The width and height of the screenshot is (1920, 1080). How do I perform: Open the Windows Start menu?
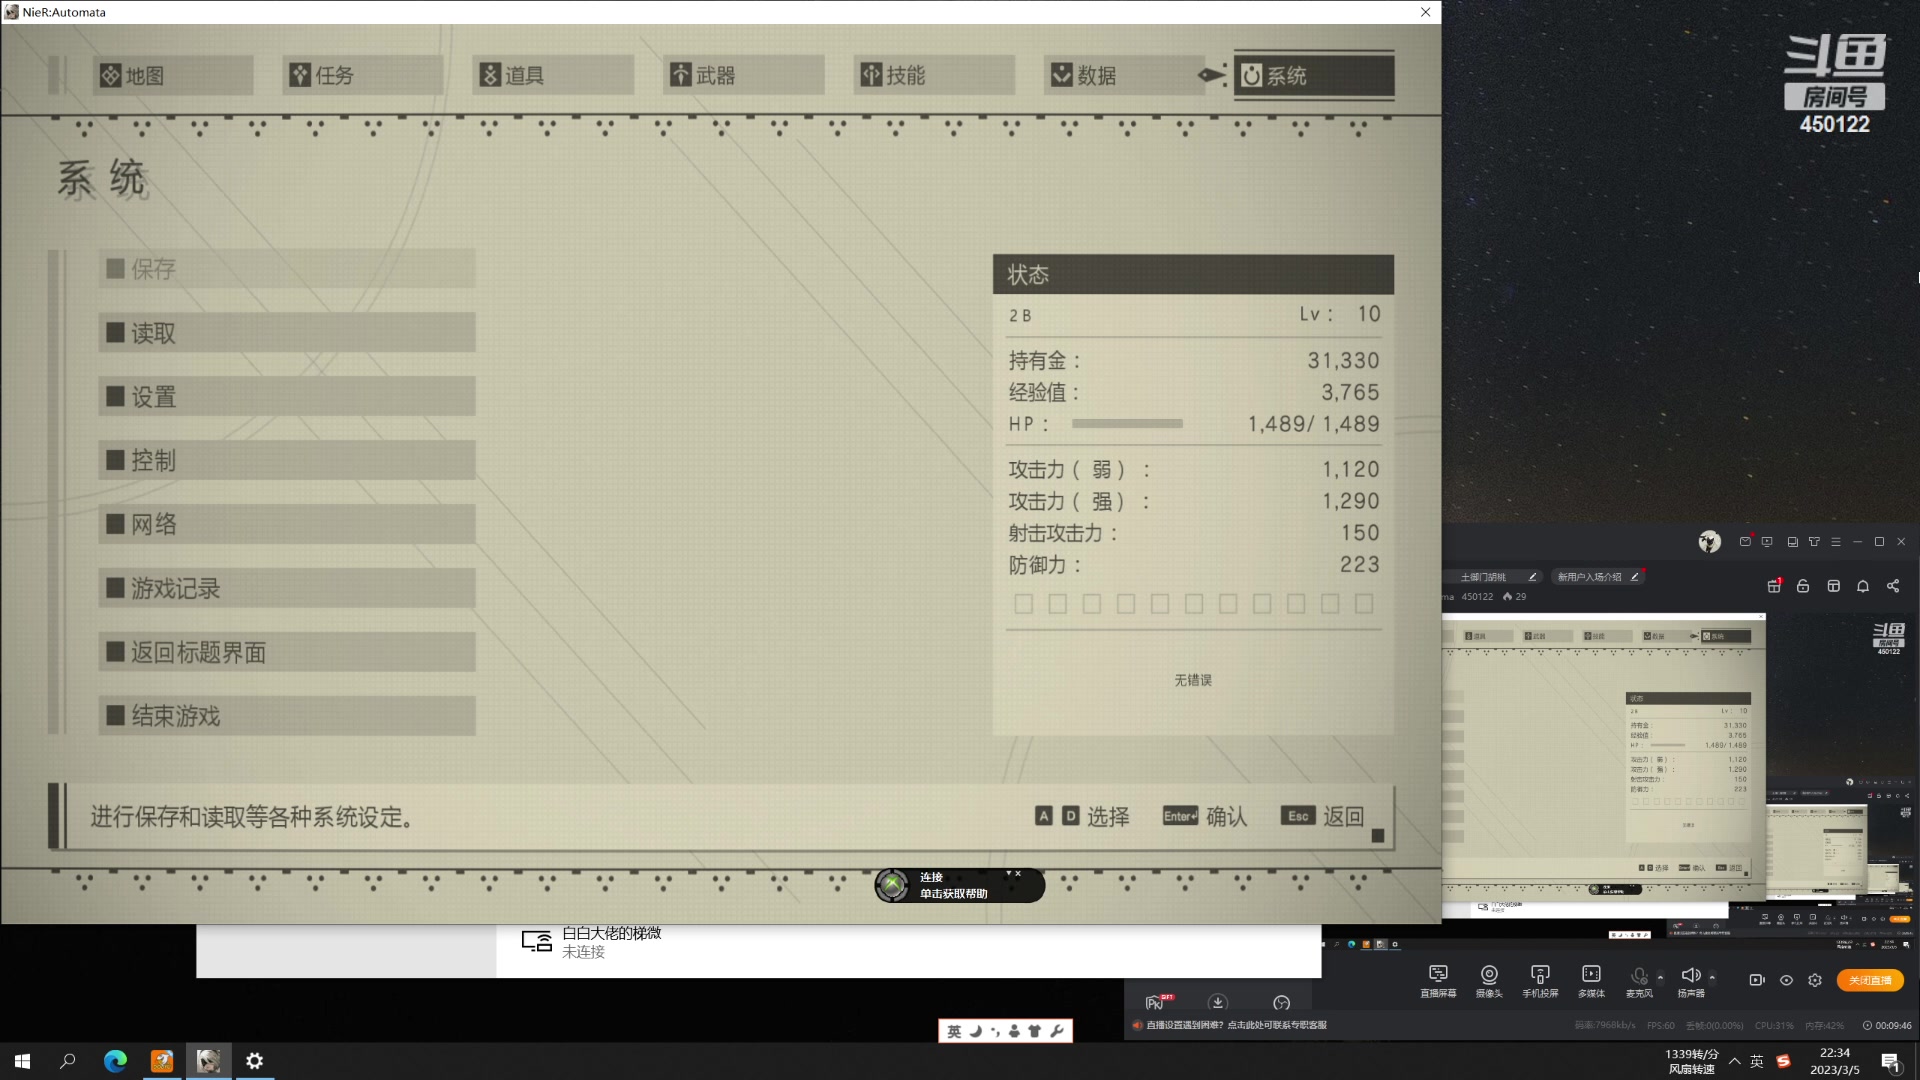tap(22, 1061)
